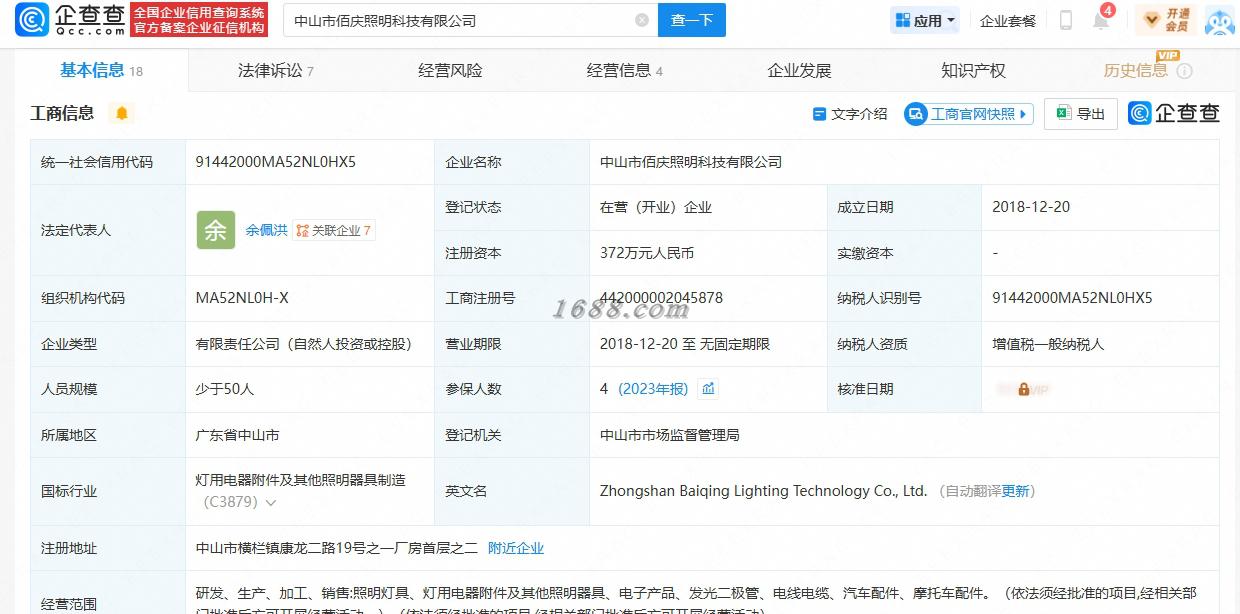Open the 应用 dropdown menu
The height and width of the screenshot is (614, 1240).
926,20
